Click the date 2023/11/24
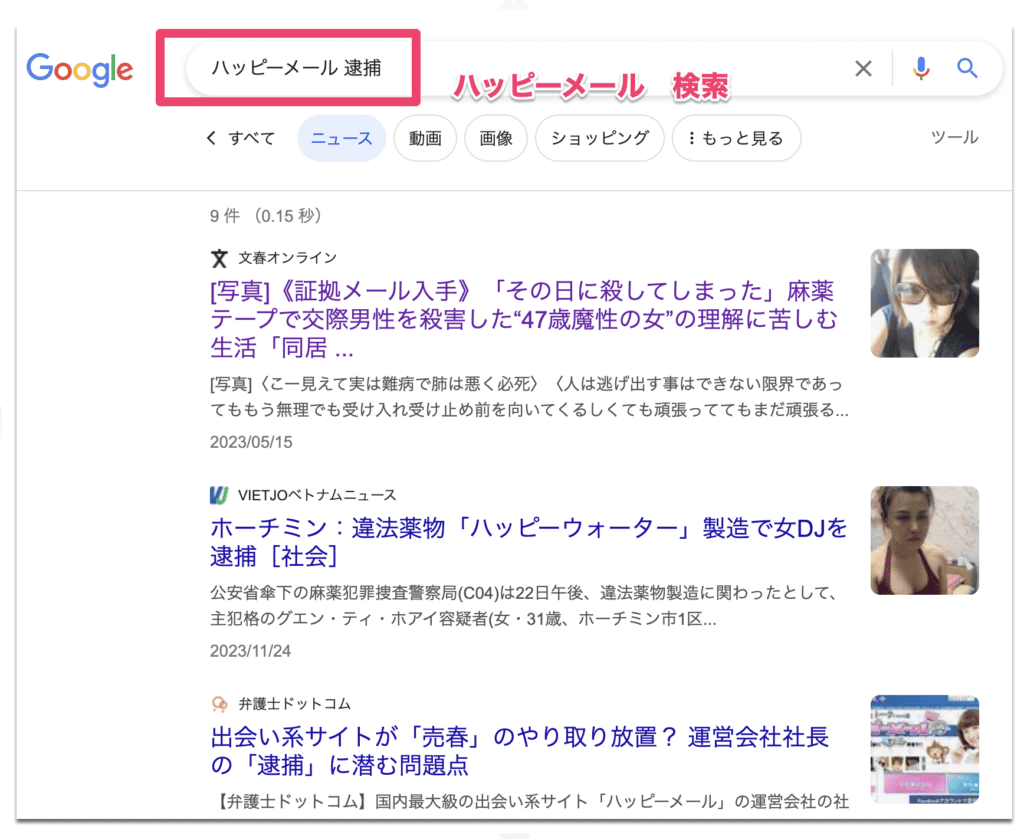1024x839 pixels. 250,651
